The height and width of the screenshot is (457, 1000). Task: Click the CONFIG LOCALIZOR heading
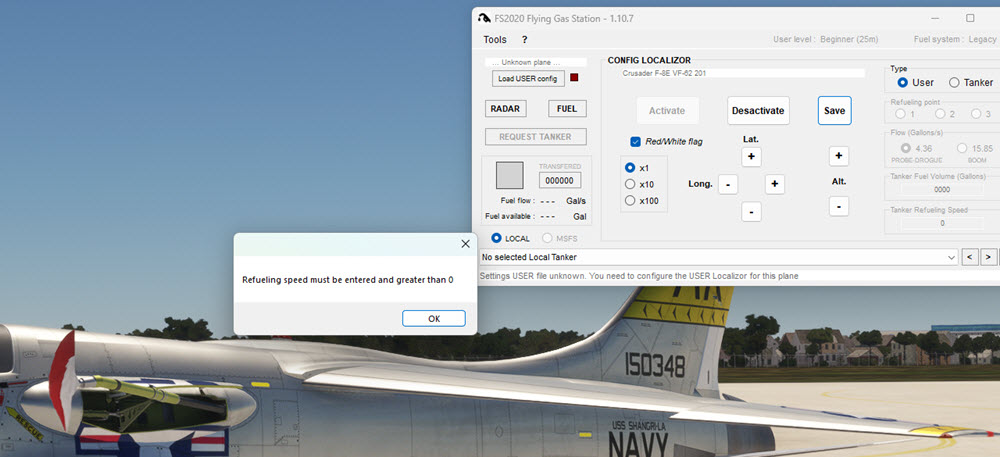tap(649, 61)
